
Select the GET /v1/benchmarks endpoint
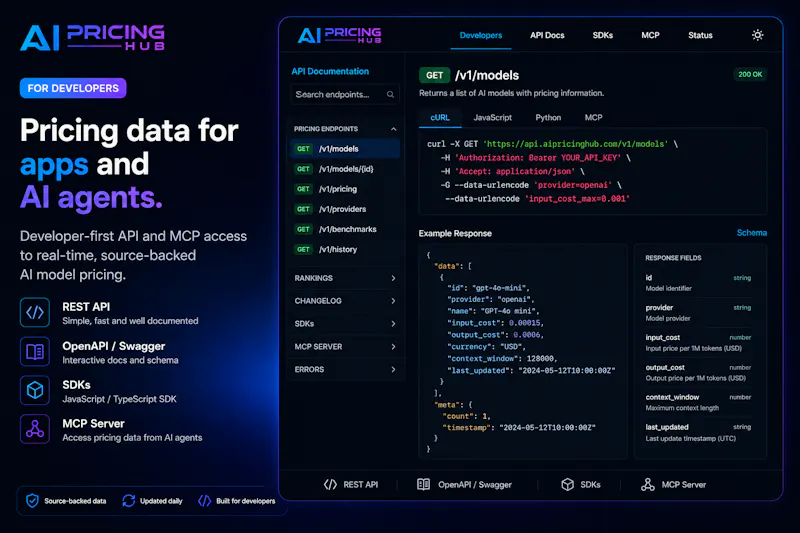(345, 230)
